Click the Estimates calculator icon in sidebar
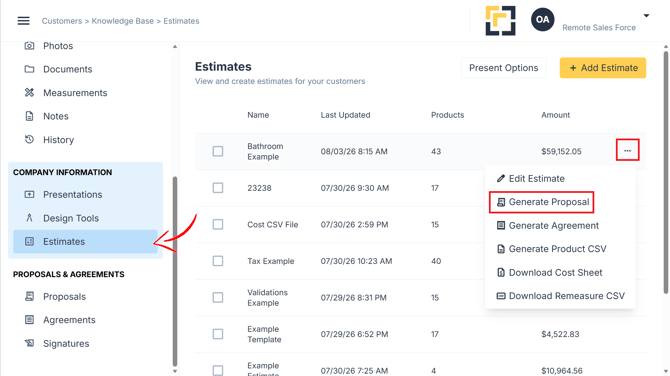670x376 pixels. tap(29, 241)
